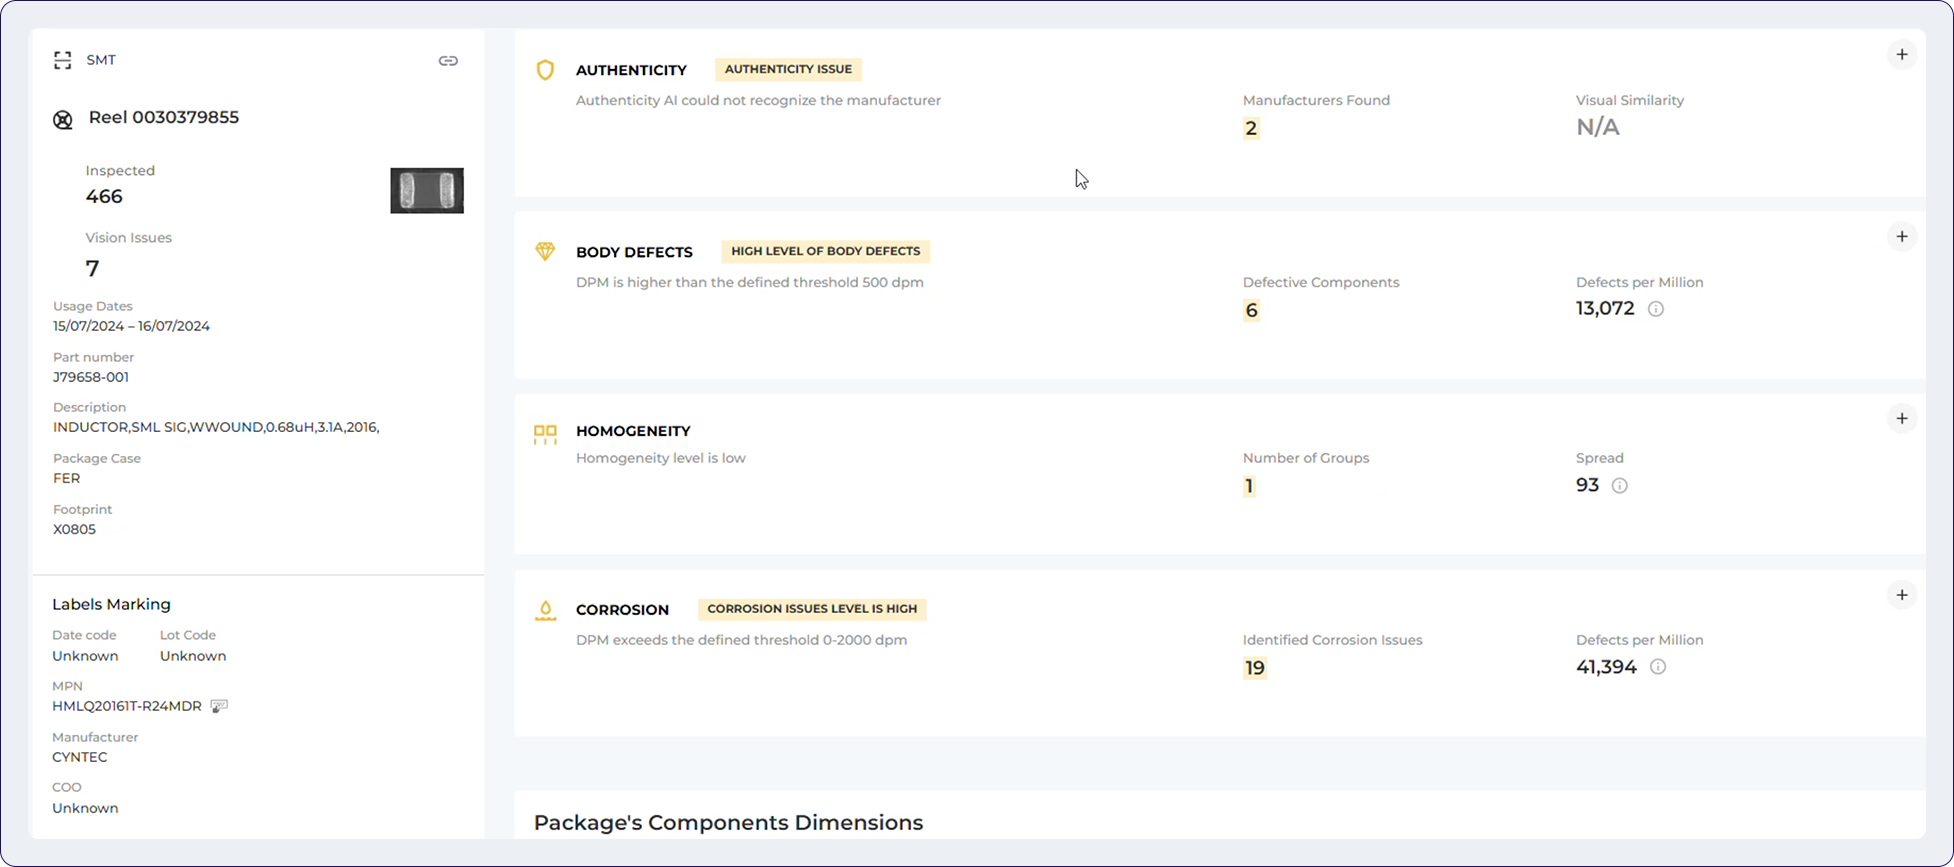Expand the Corrosion panel
This screenshot has width=1954, height=867.
1902,596
